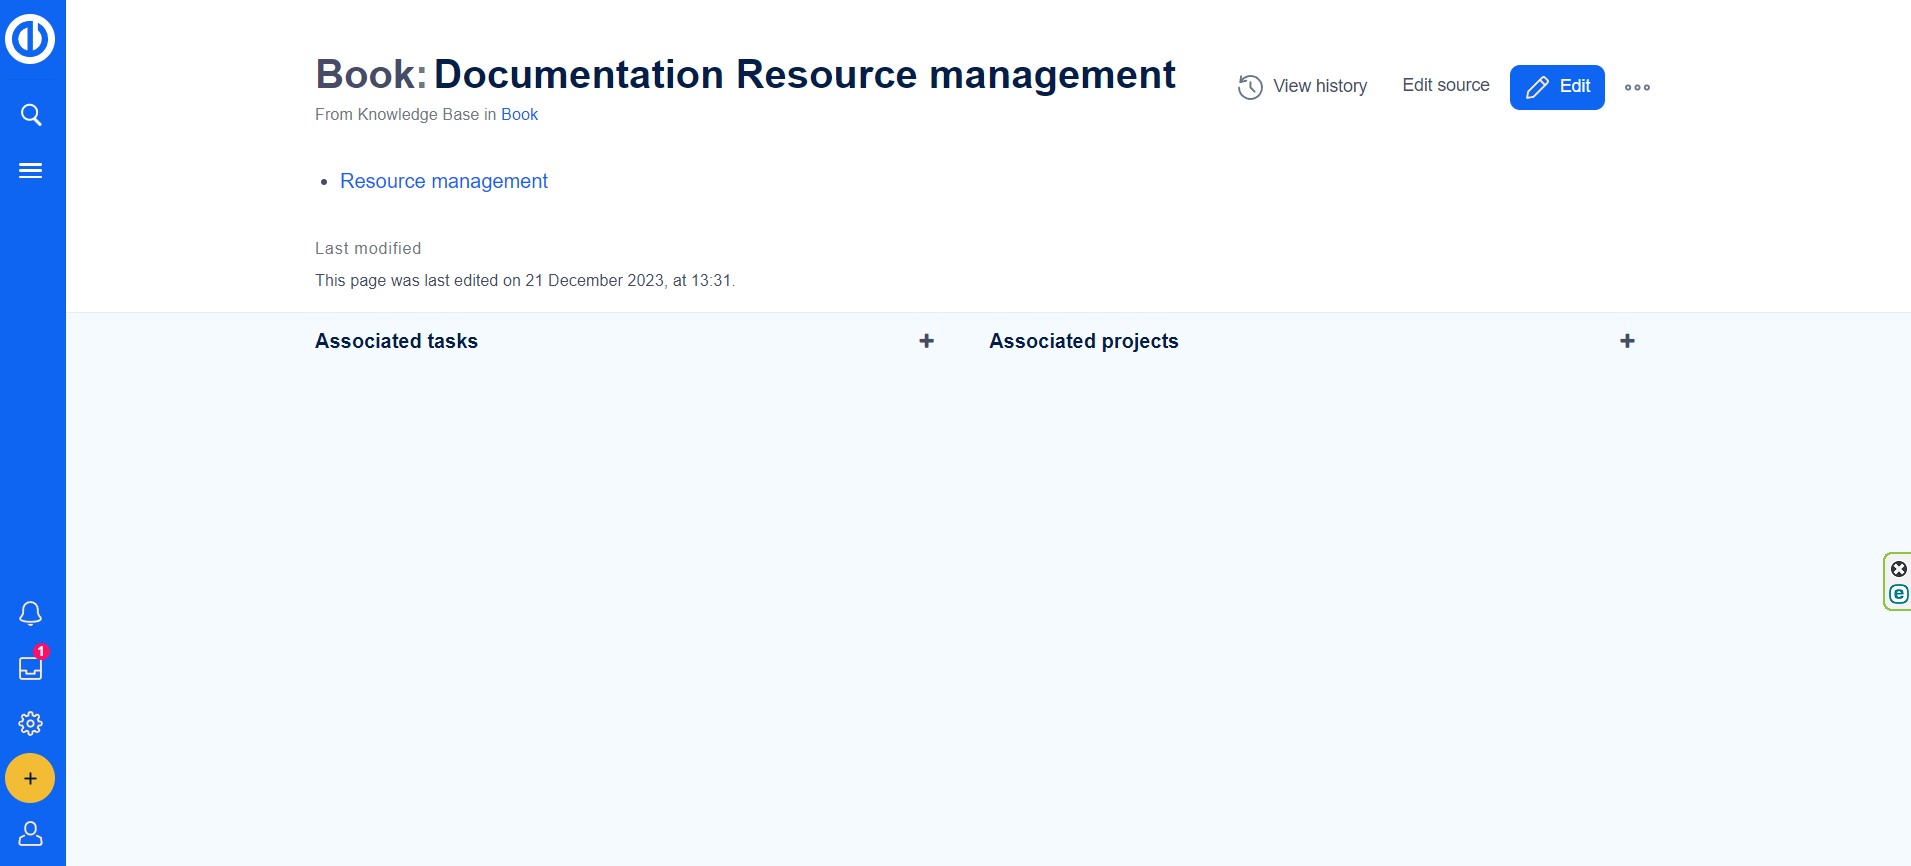Open settings gear in the sidebar
This screenshot has height=866, width=1911.
pyautogui.click(x=31, y=723)
